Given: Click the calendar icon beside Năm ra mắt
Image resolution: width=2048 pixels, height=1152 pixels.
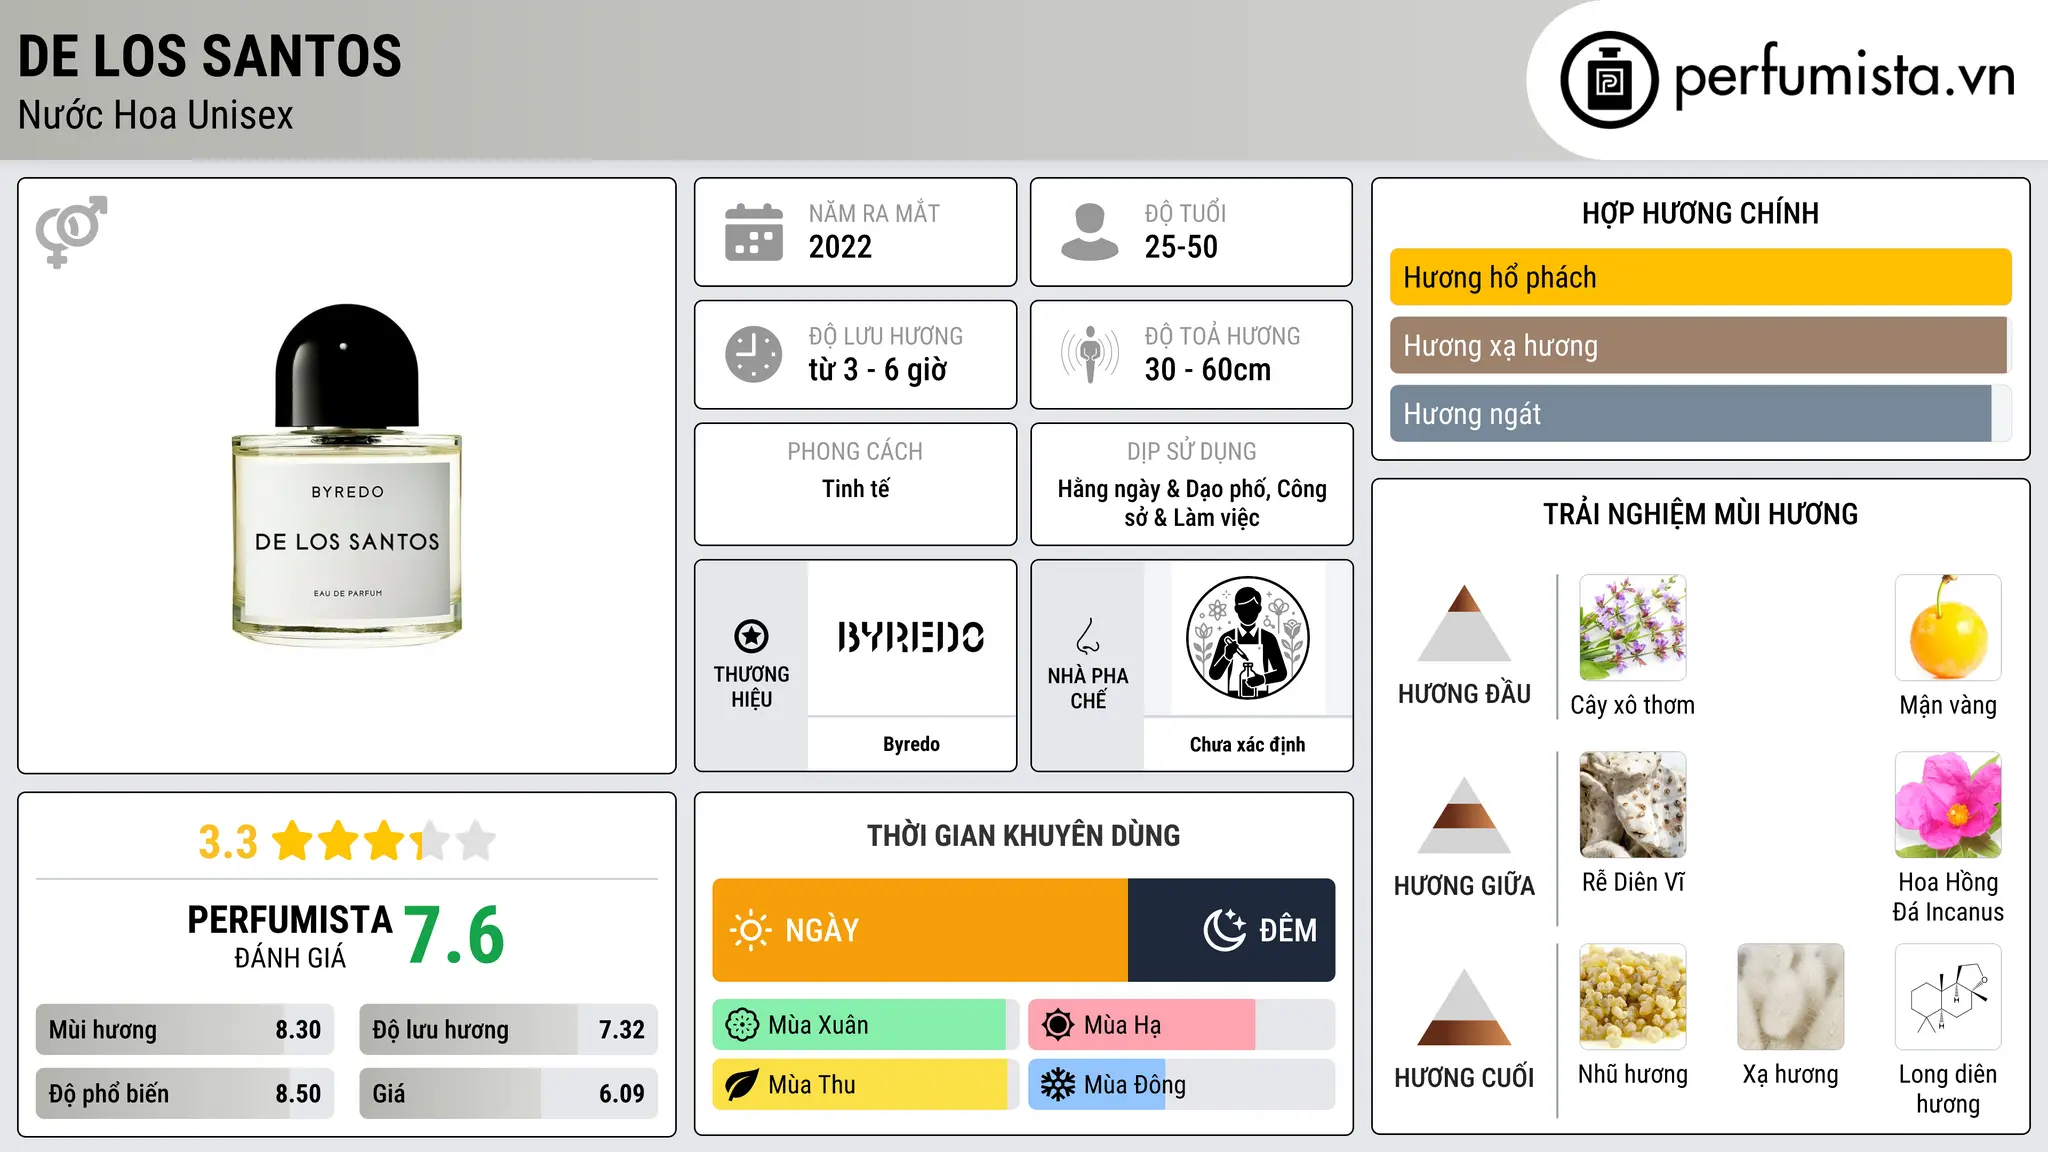Looking at the screenshot, I should click(754, 232).
